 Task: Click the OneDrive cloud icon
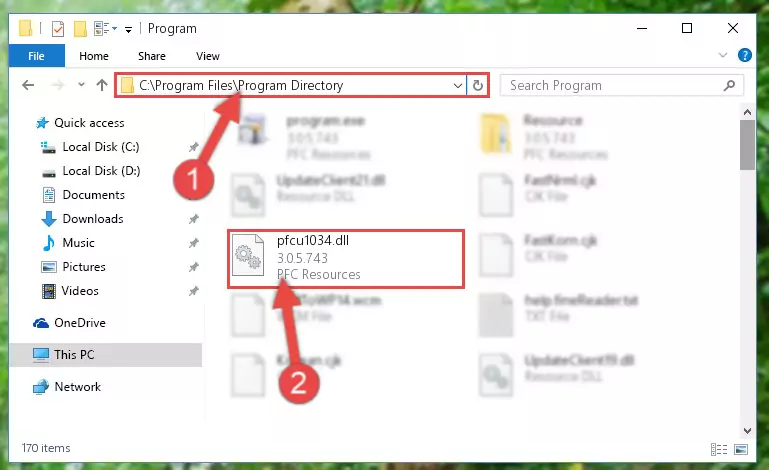point(41,323)
